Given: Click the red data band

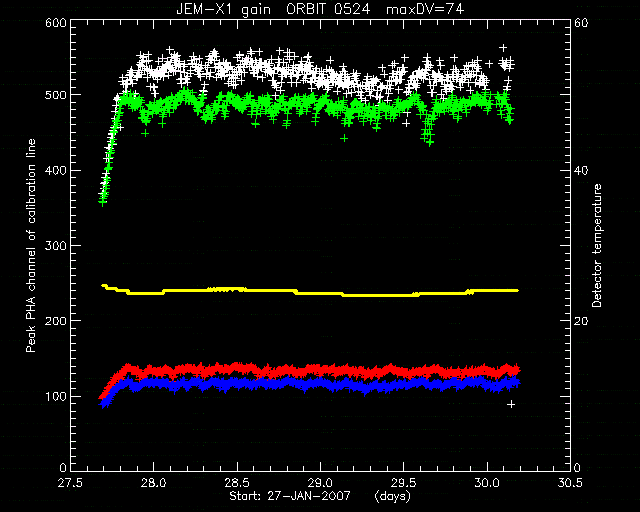Looking at the screenshot, I should [310, 371].
